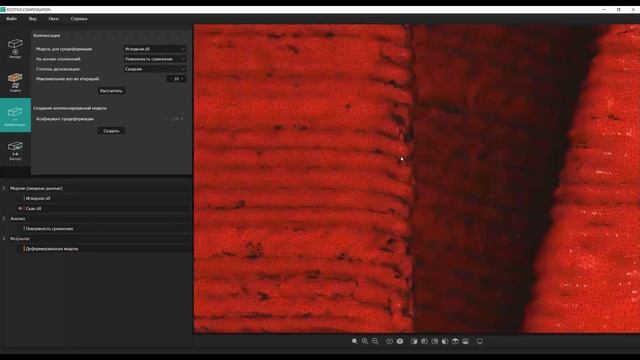Decrease the maximum iterations count
Screen dimensions: 640x360
[171, 78]
